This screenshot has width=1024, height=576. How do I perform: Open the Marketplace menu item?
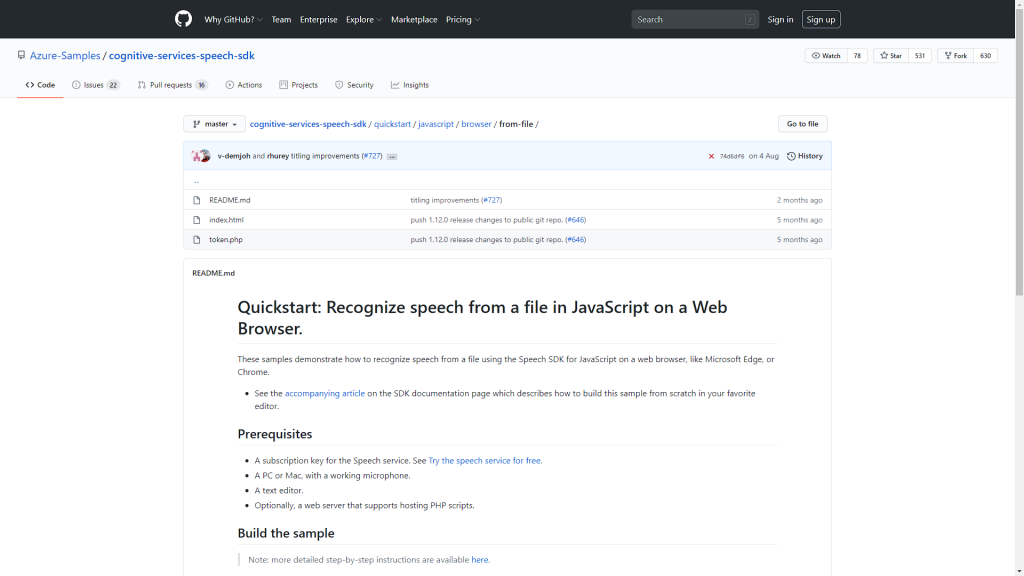pyautogui.click(x=414, y=20)
